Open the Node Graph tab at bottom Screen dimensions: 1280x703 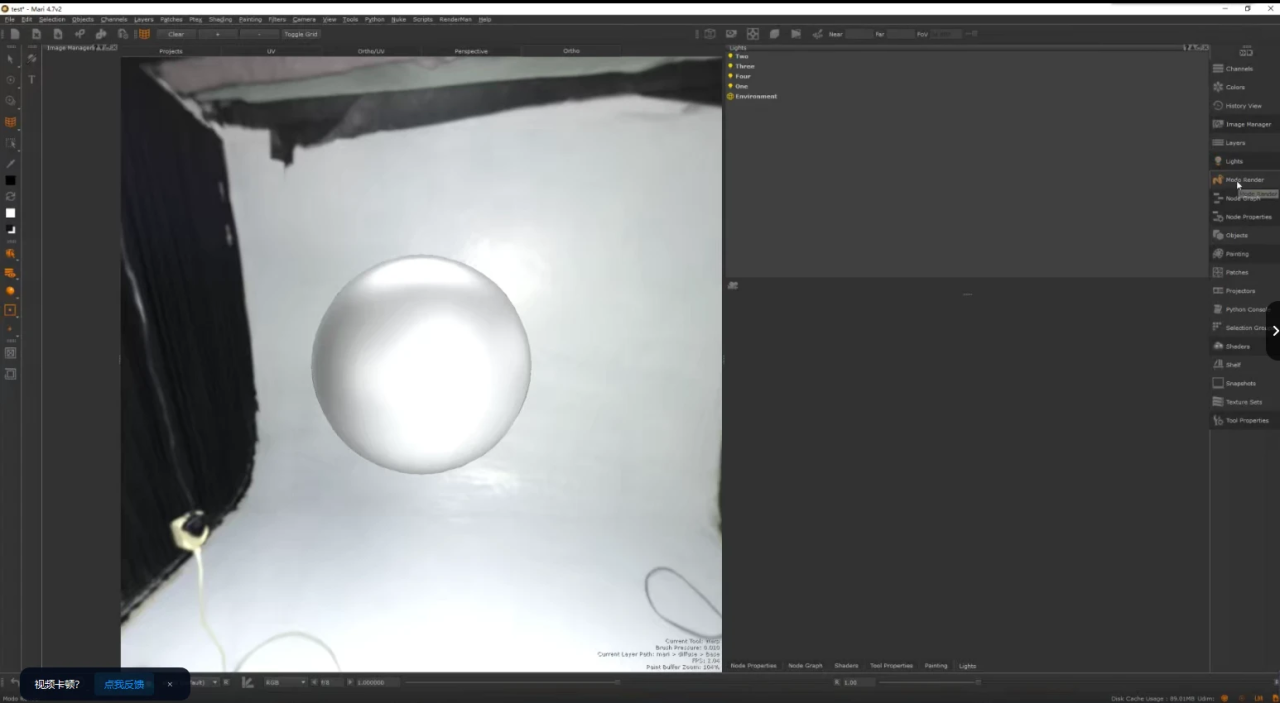coord(805,666)
